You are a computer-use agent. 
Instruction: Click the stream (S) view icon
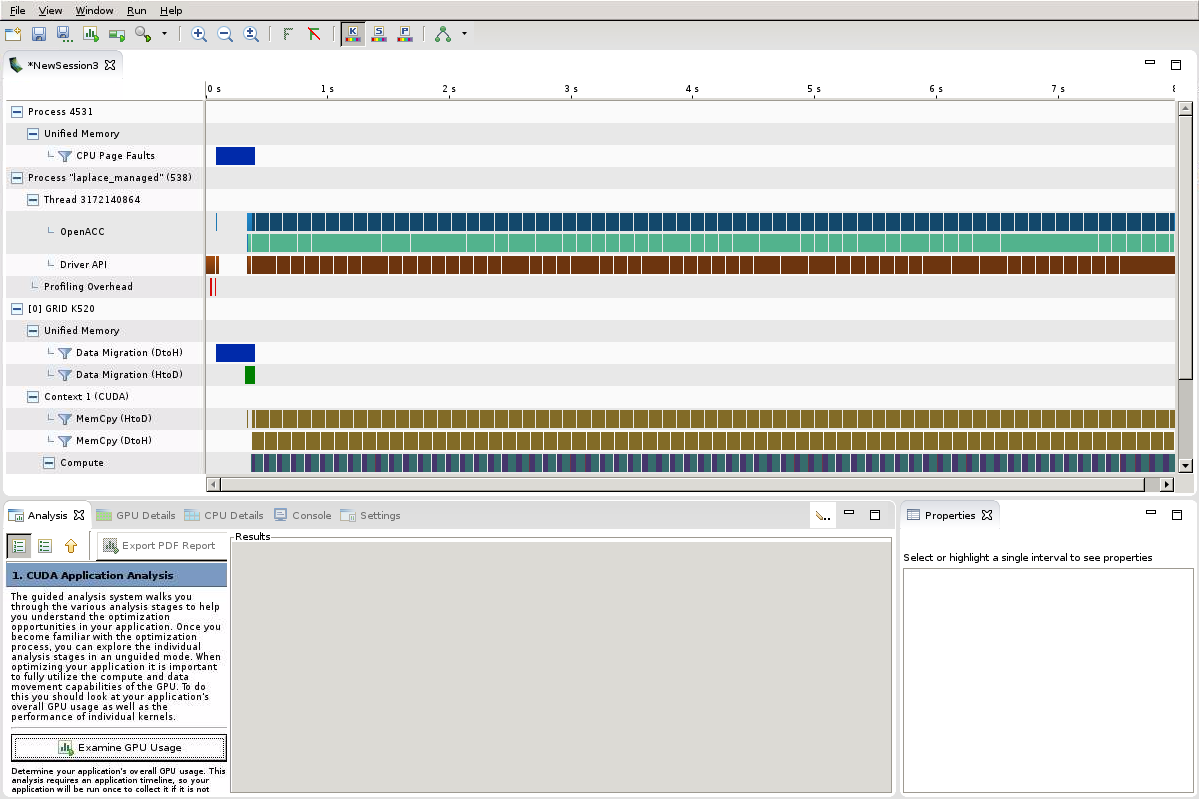(x=379, y=34)
